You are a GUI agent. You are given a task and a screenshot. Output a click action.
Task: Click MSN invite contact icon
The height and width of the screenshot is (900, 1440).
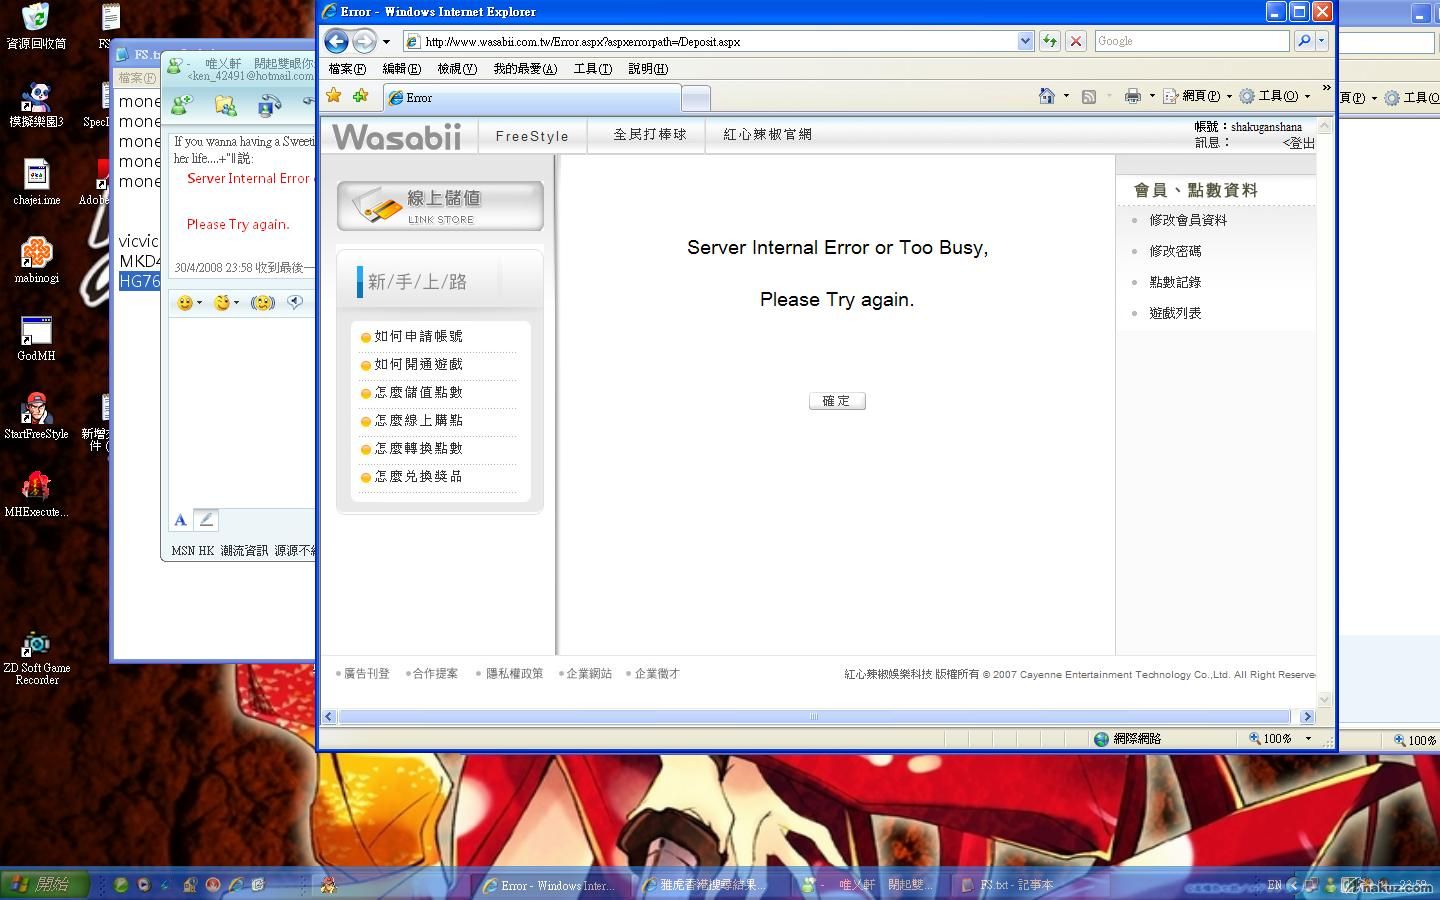(x=182, y=104)
